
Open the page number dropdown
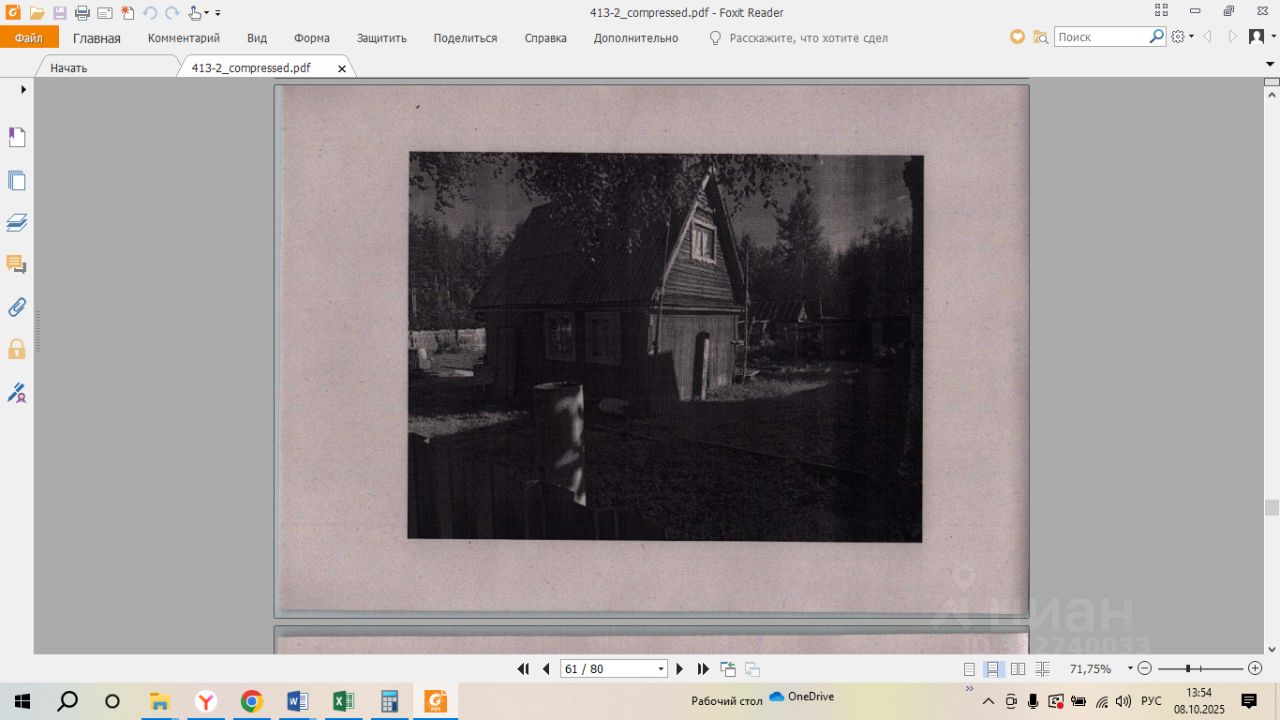tap(660, 669)
